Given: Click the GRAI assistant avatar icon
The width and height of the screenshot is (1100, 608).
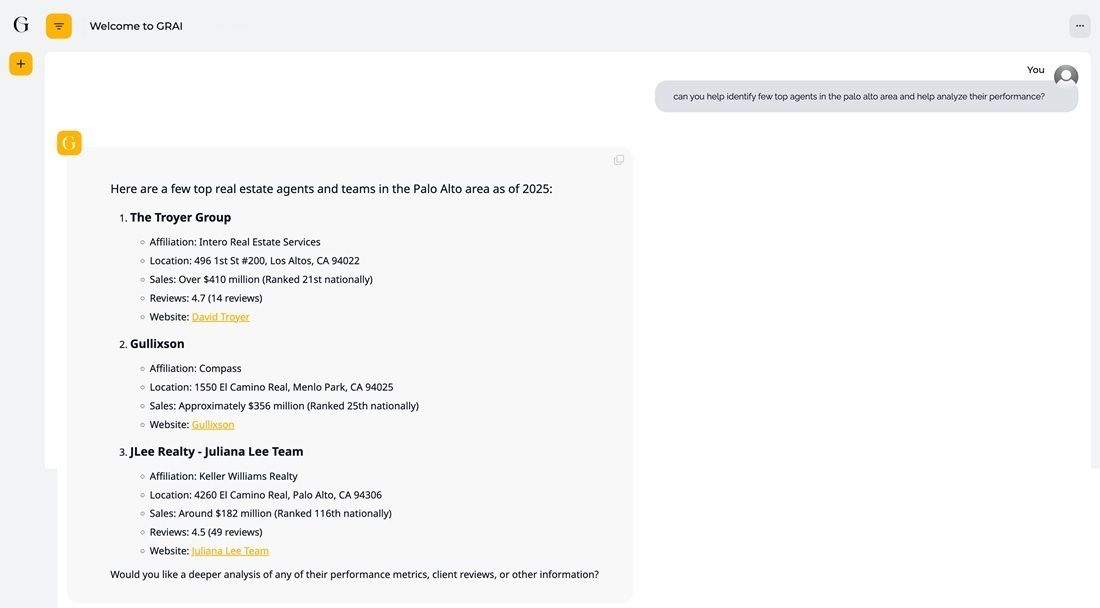Looking at the screenshot, I should [69, 143].
